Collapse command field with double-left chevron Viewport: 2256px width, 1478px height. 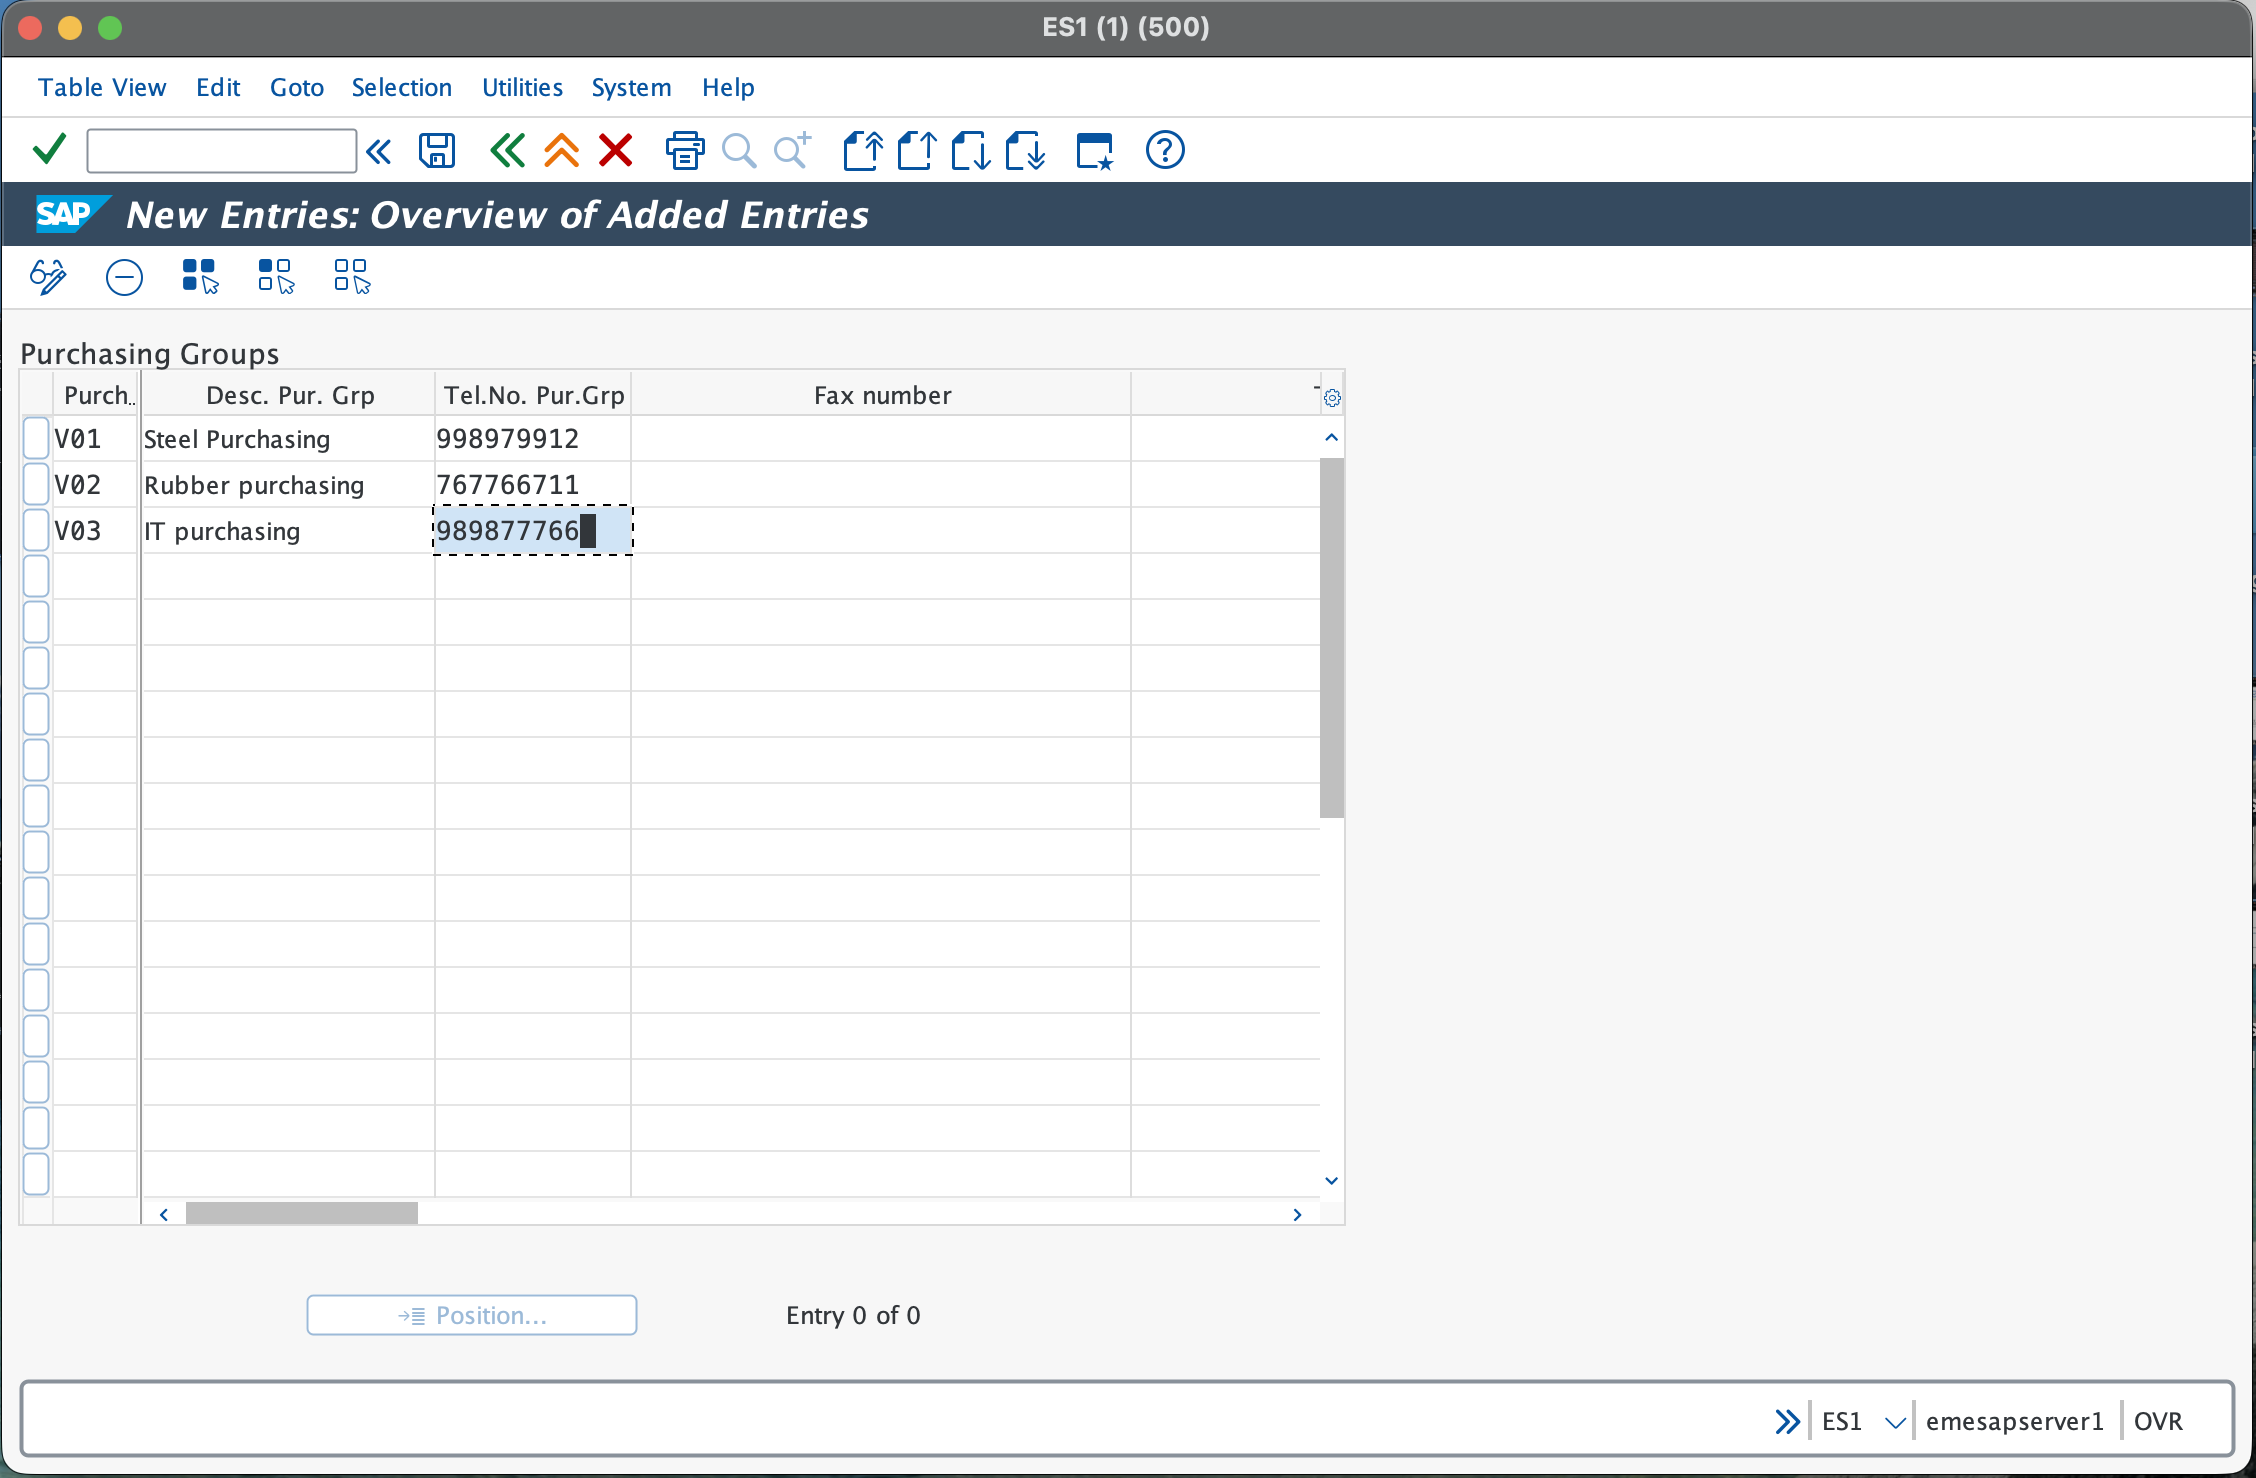pos(379,152)
